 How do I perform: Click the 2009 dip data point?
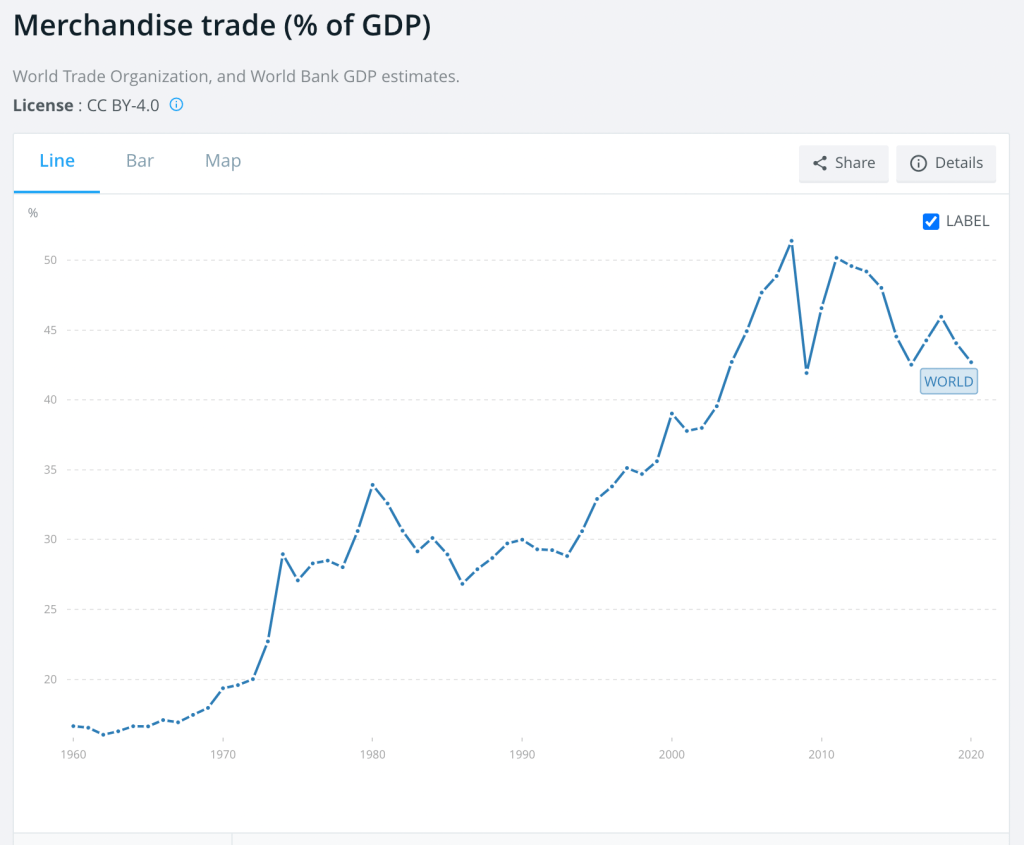[806, 373]
